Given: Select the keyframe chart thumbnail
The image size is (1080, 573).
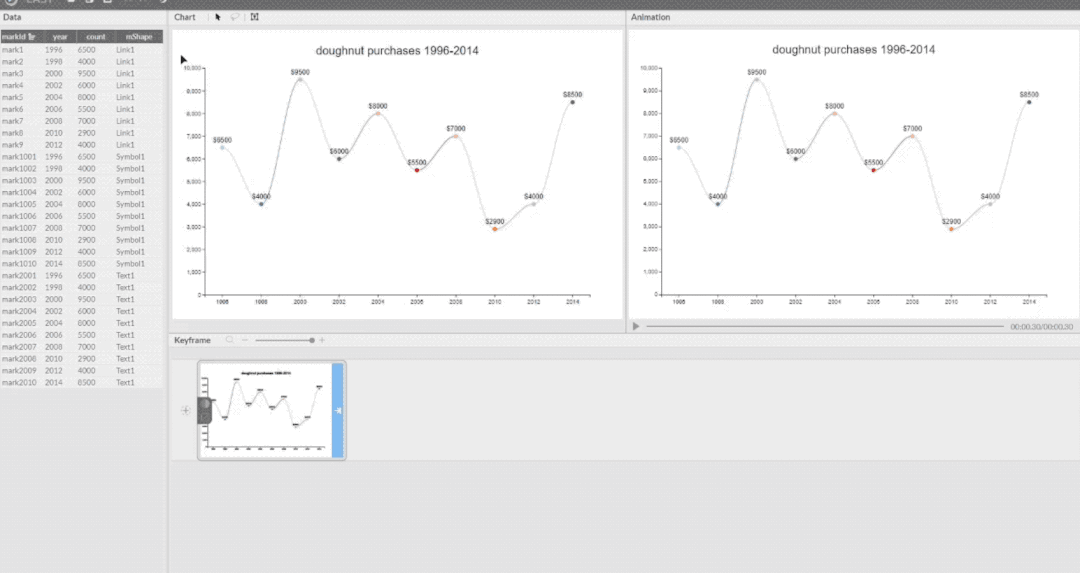Looking at the screenshot, I should pos(266,410).
